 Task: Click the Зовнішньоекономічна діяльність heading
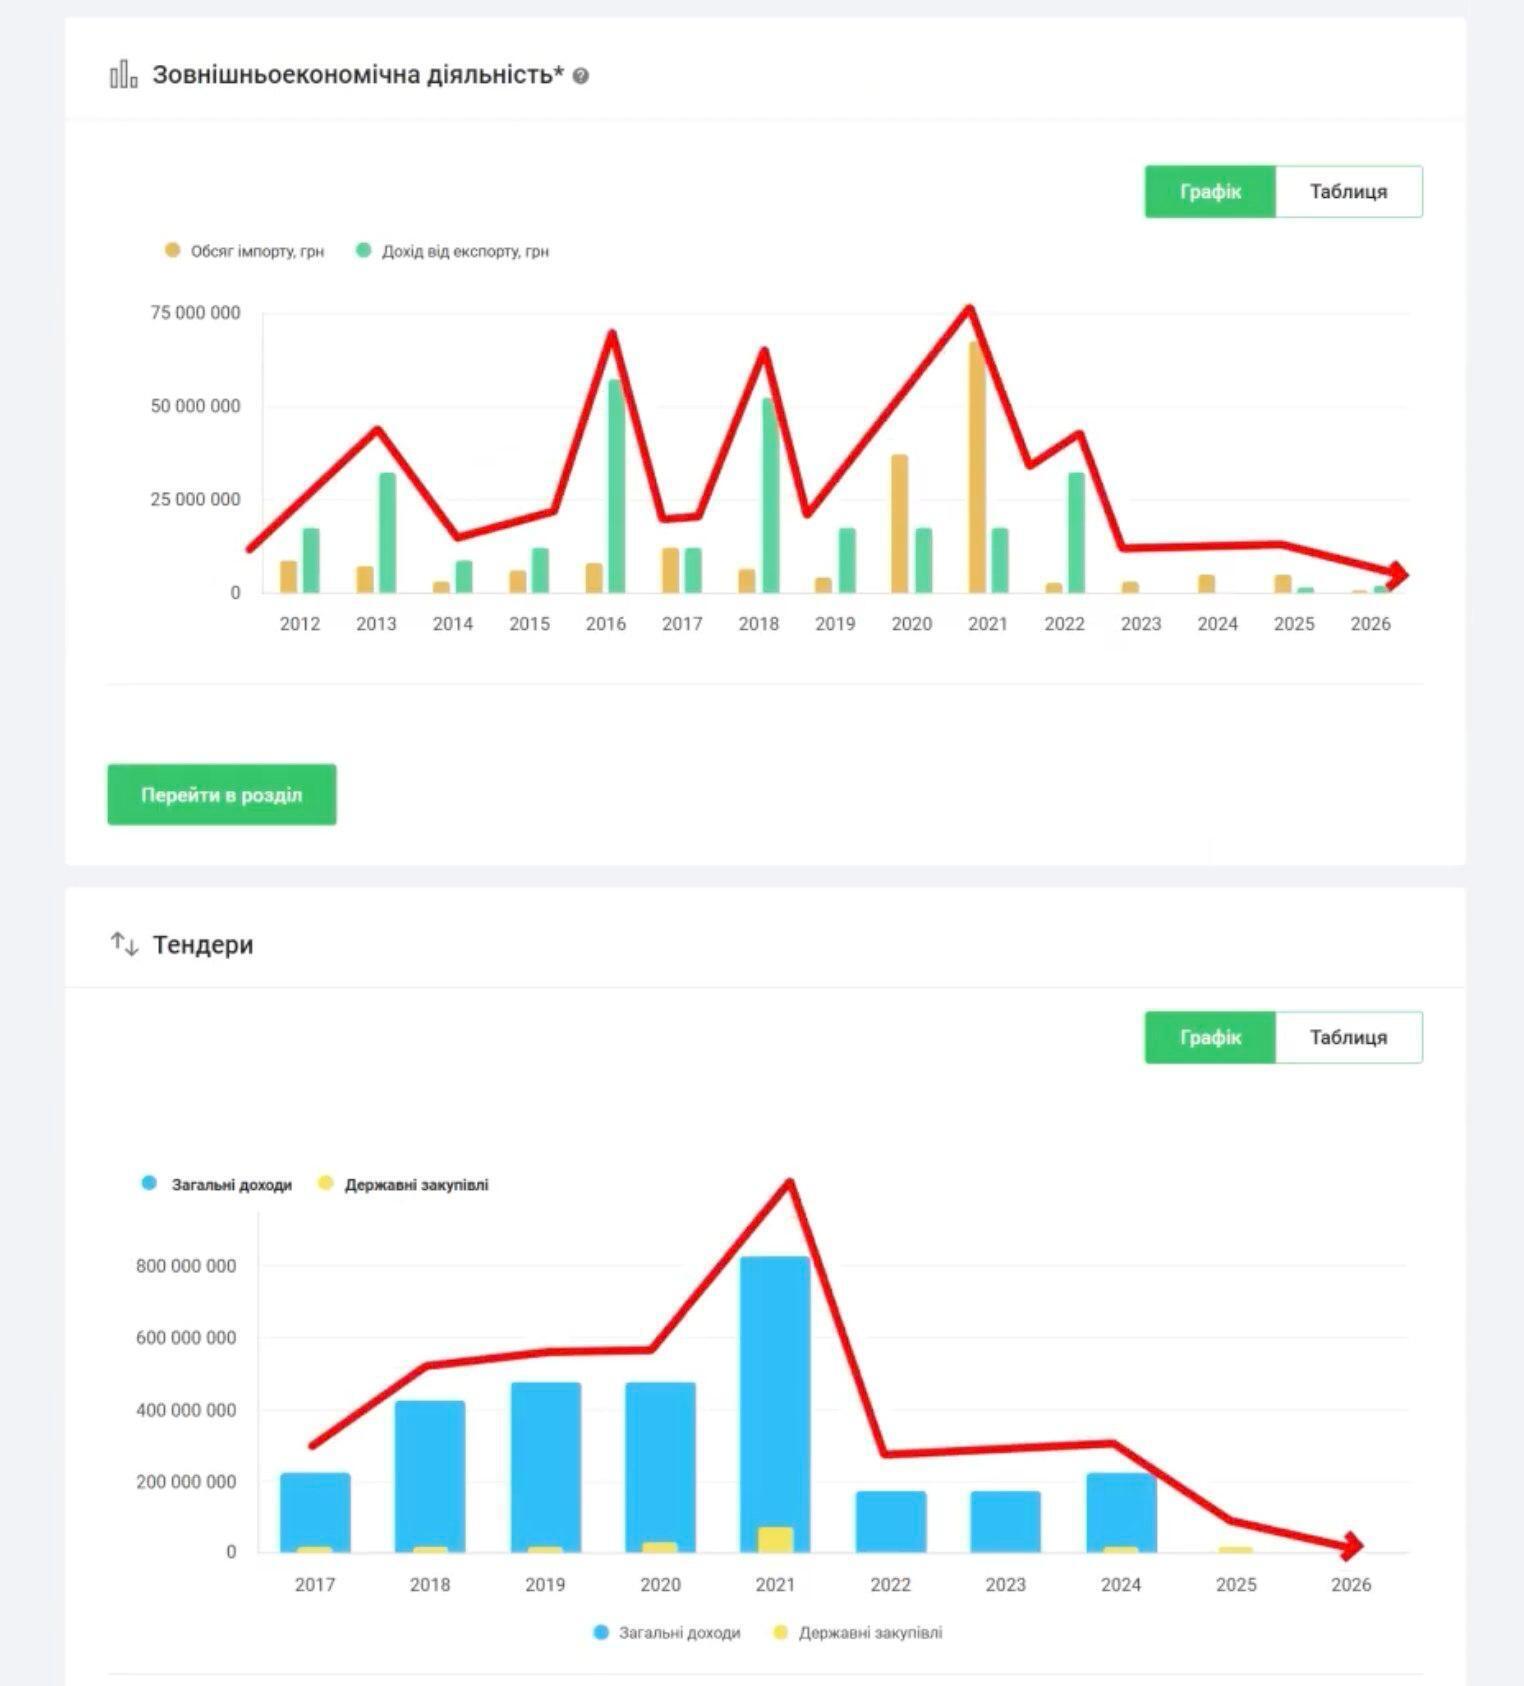(358, 75)
